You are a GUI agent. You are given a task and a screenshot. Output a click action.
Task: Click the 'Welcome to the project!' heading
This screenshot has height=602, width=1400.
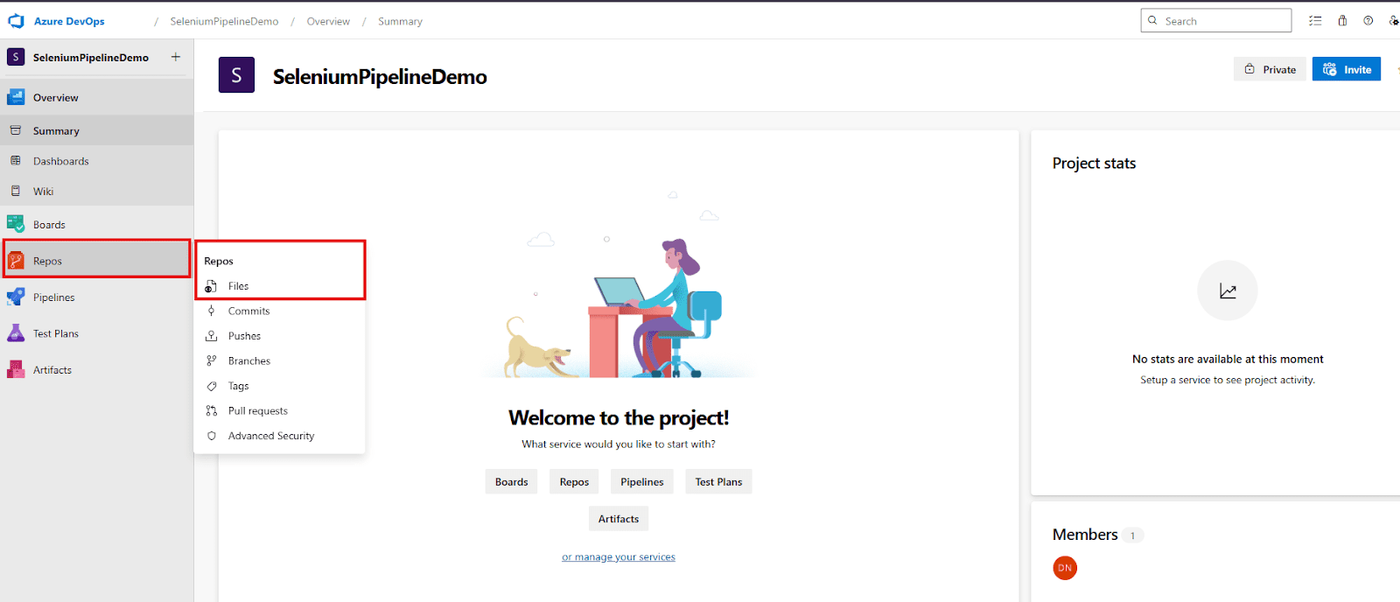pyautogui.click(x=619, y=418)
